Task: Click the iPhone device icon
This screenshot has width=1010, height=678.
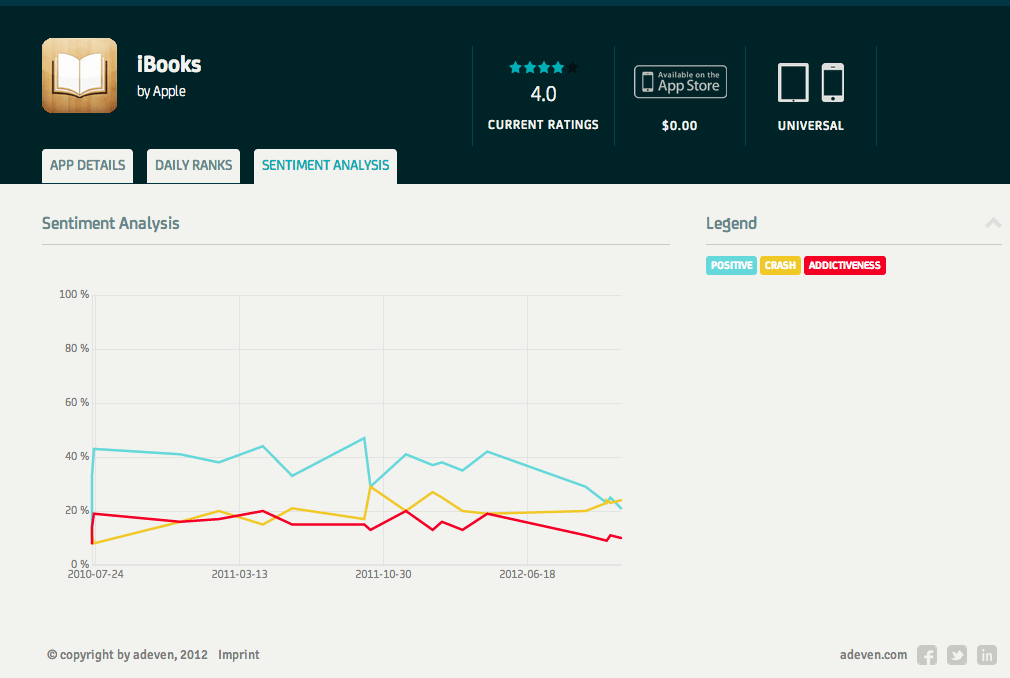Action: click(x=833, y=83)
